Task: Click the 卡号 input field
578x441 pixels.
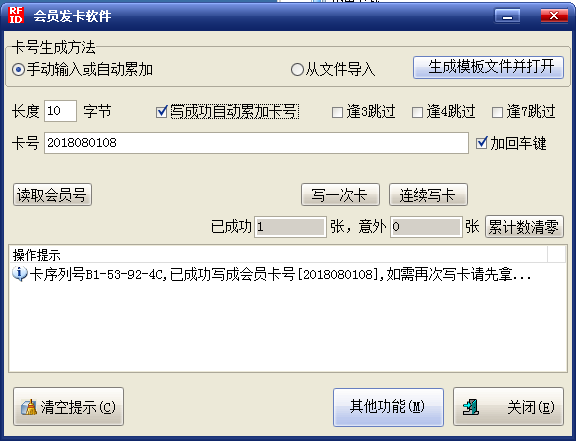Action: click(256, 143)
